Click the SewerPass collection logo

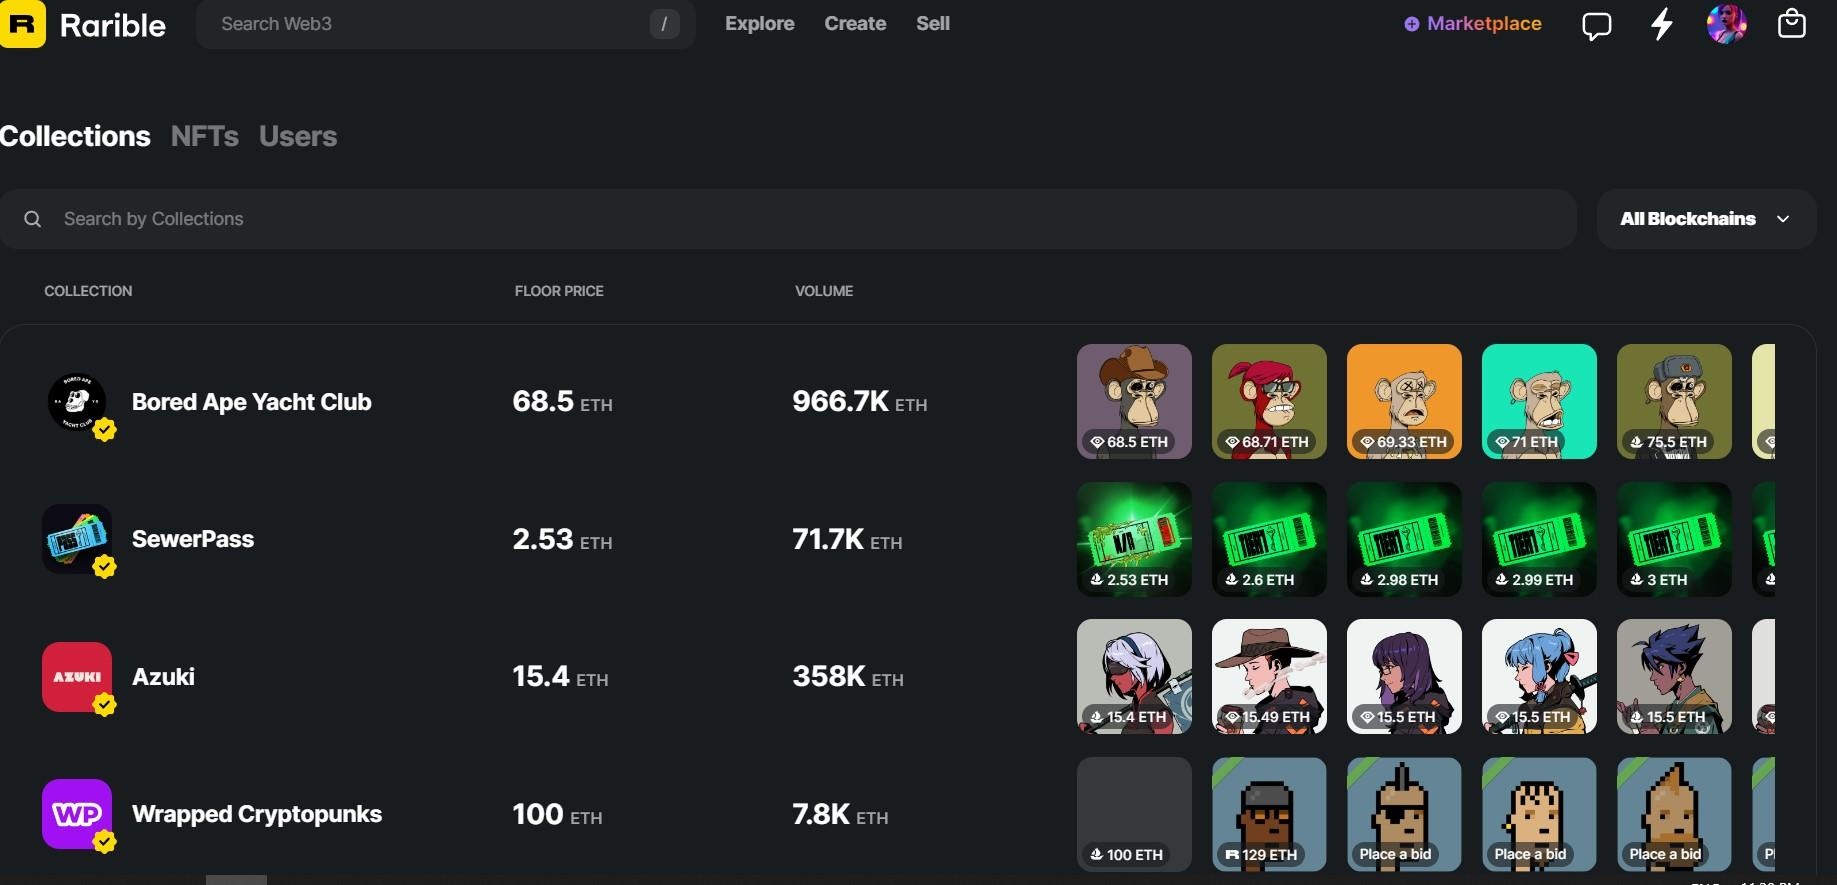point(77,539)
